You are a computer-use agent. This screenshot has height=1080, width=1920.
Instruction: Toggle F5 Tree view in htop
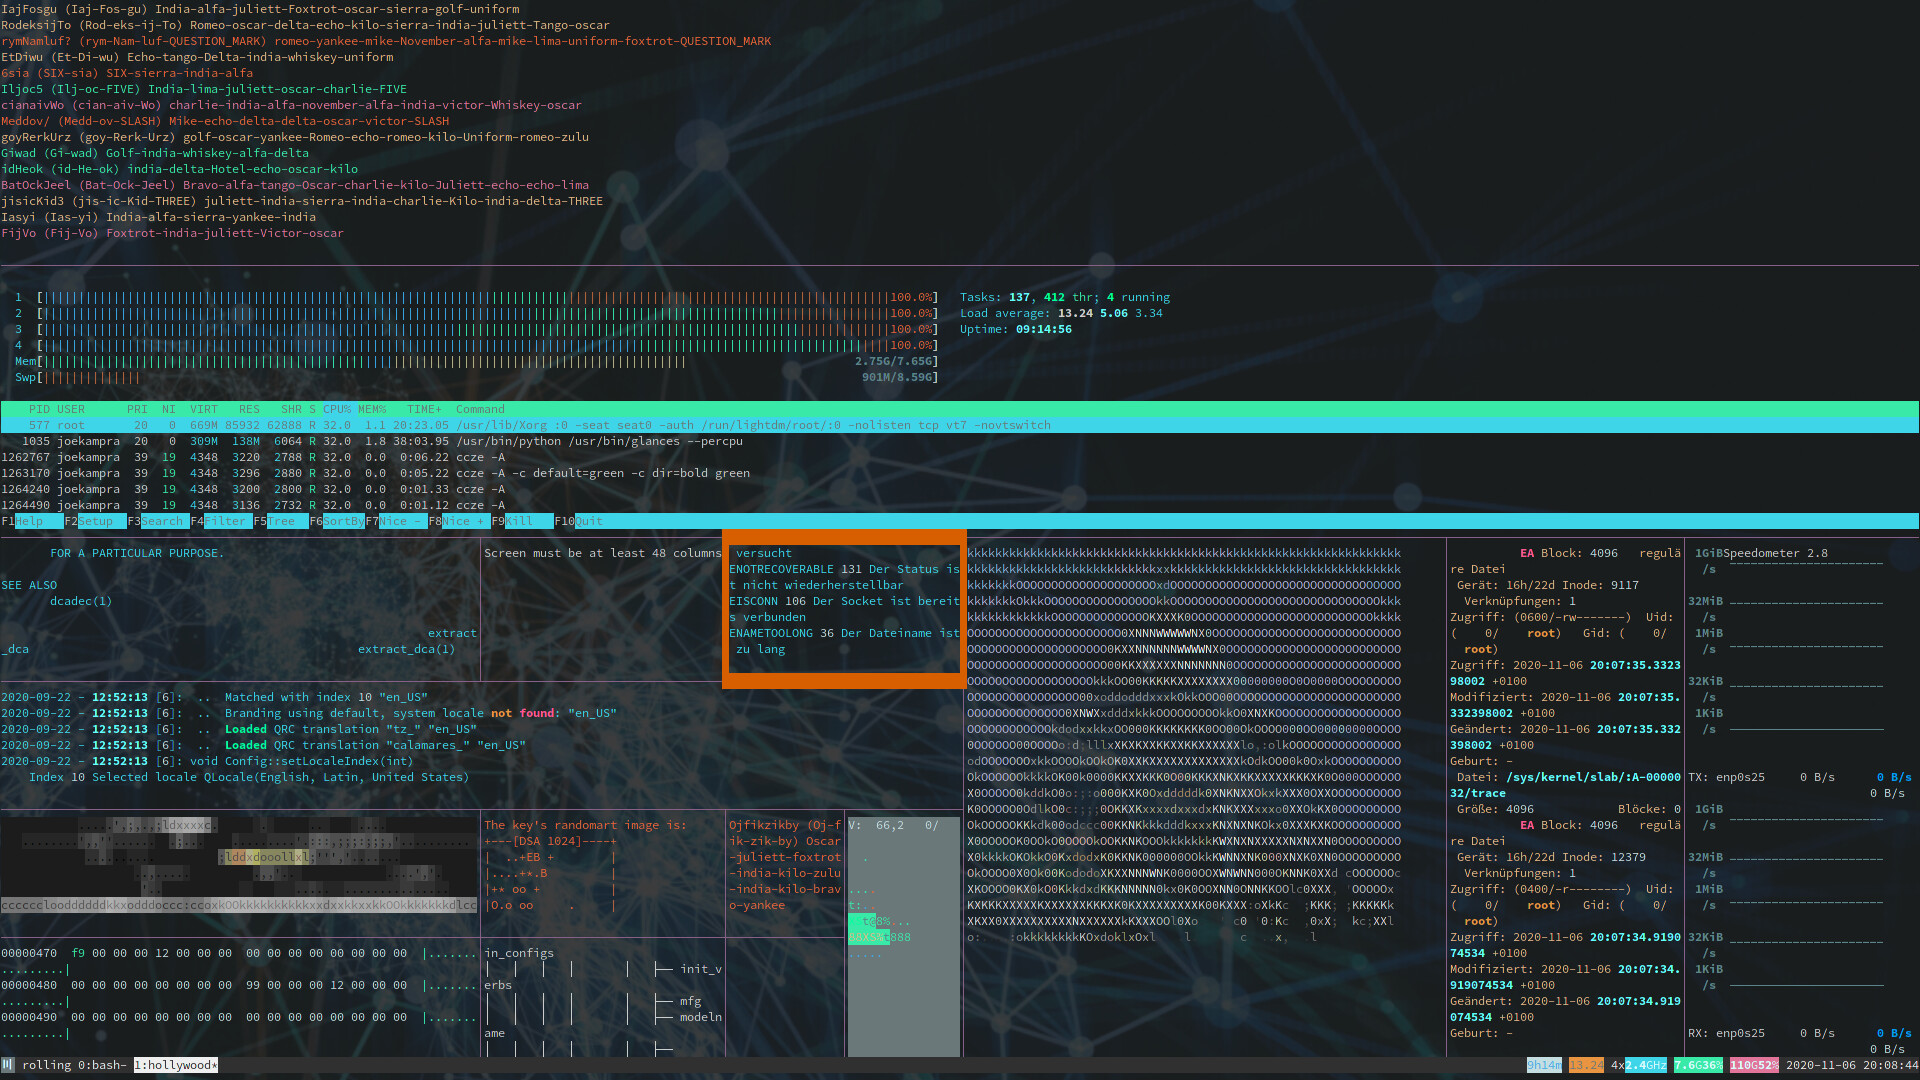[281, 521]
